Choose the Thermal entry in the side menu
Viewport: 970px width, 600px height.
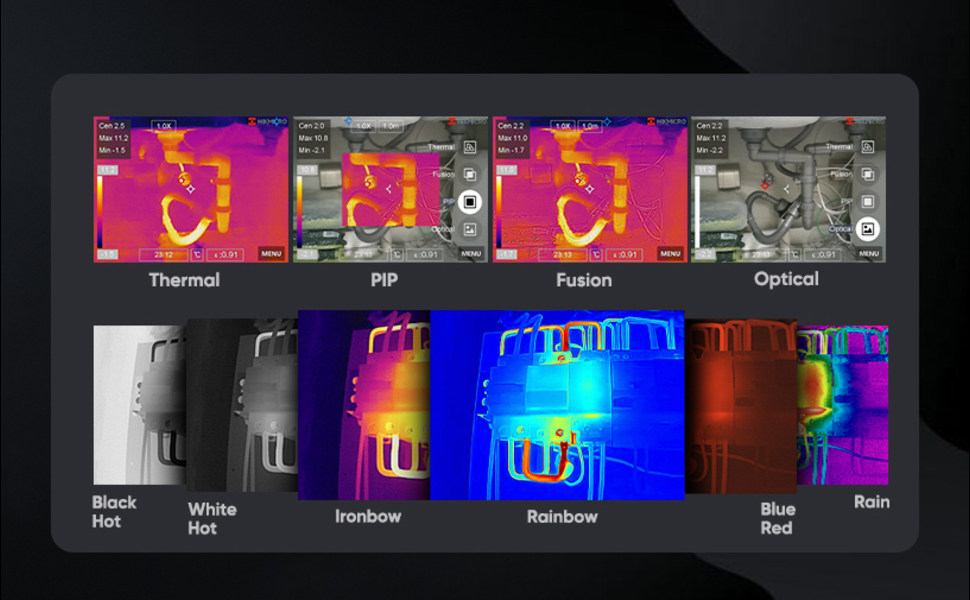tap(440, 147)
